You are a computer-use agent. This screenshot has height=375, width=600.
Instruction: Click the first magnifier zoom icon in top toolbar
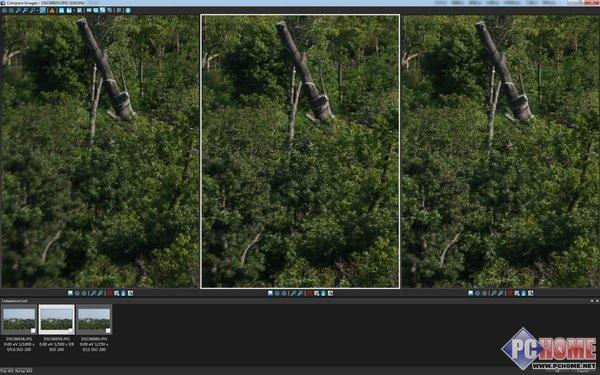(18, 11)
